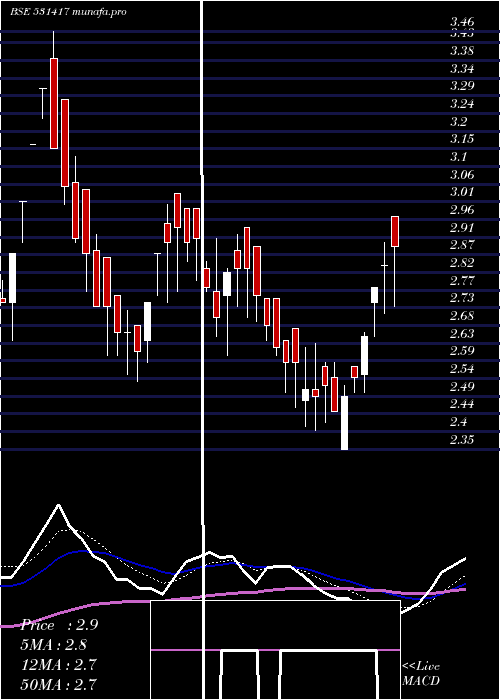The image size is (500, 700).
Task: Click the 3.34 price axis label
Action: click(x=462, y=69)
